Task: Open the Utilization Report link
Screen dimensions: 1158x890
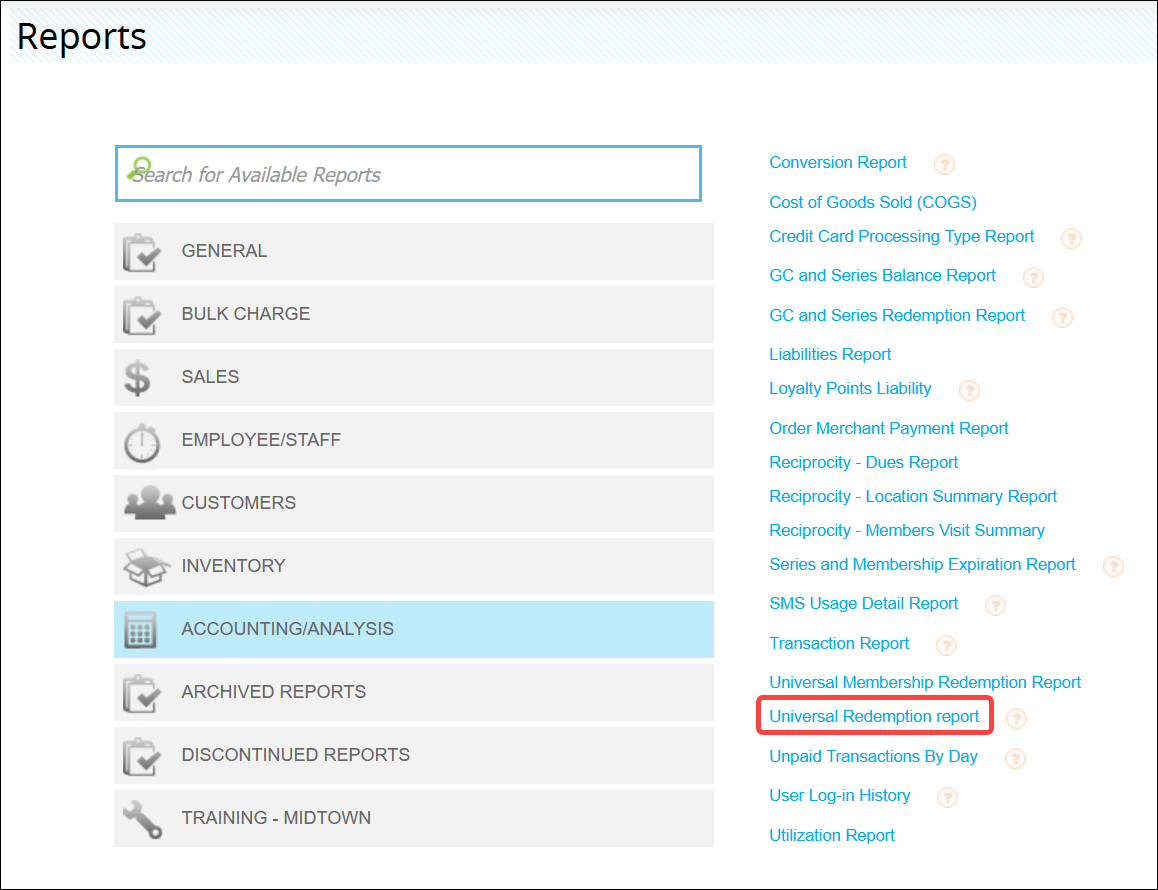Action: tap(832, 835)
